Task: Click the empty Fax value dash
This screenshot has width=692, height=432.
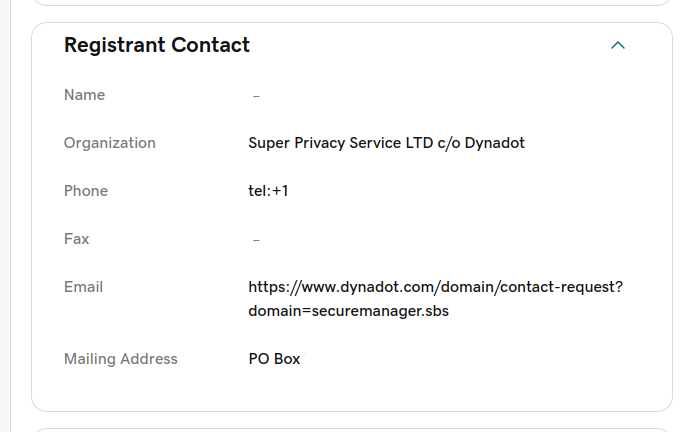Action: tap(257, 240)
